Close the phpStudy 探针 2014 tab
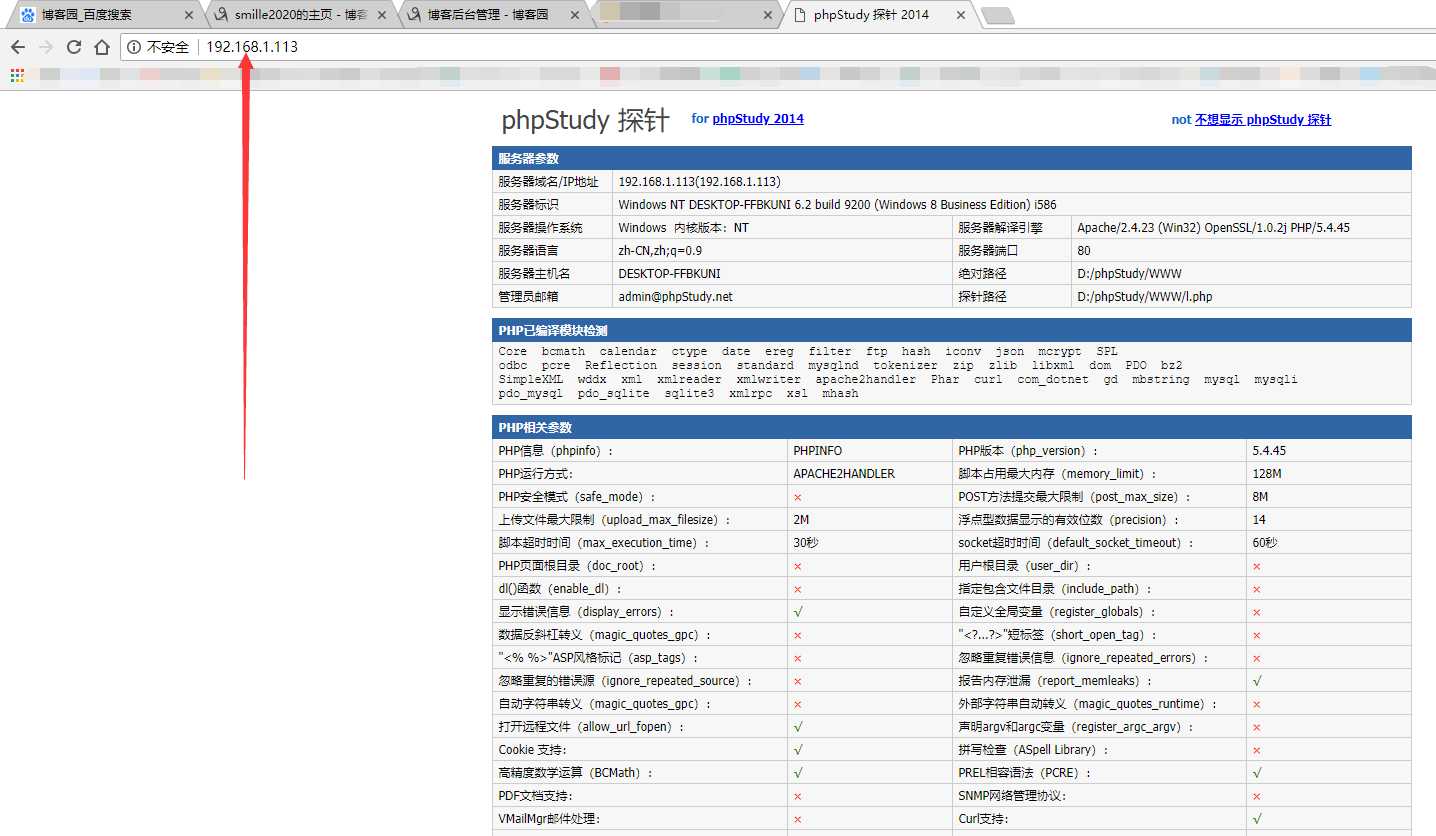 960,16
